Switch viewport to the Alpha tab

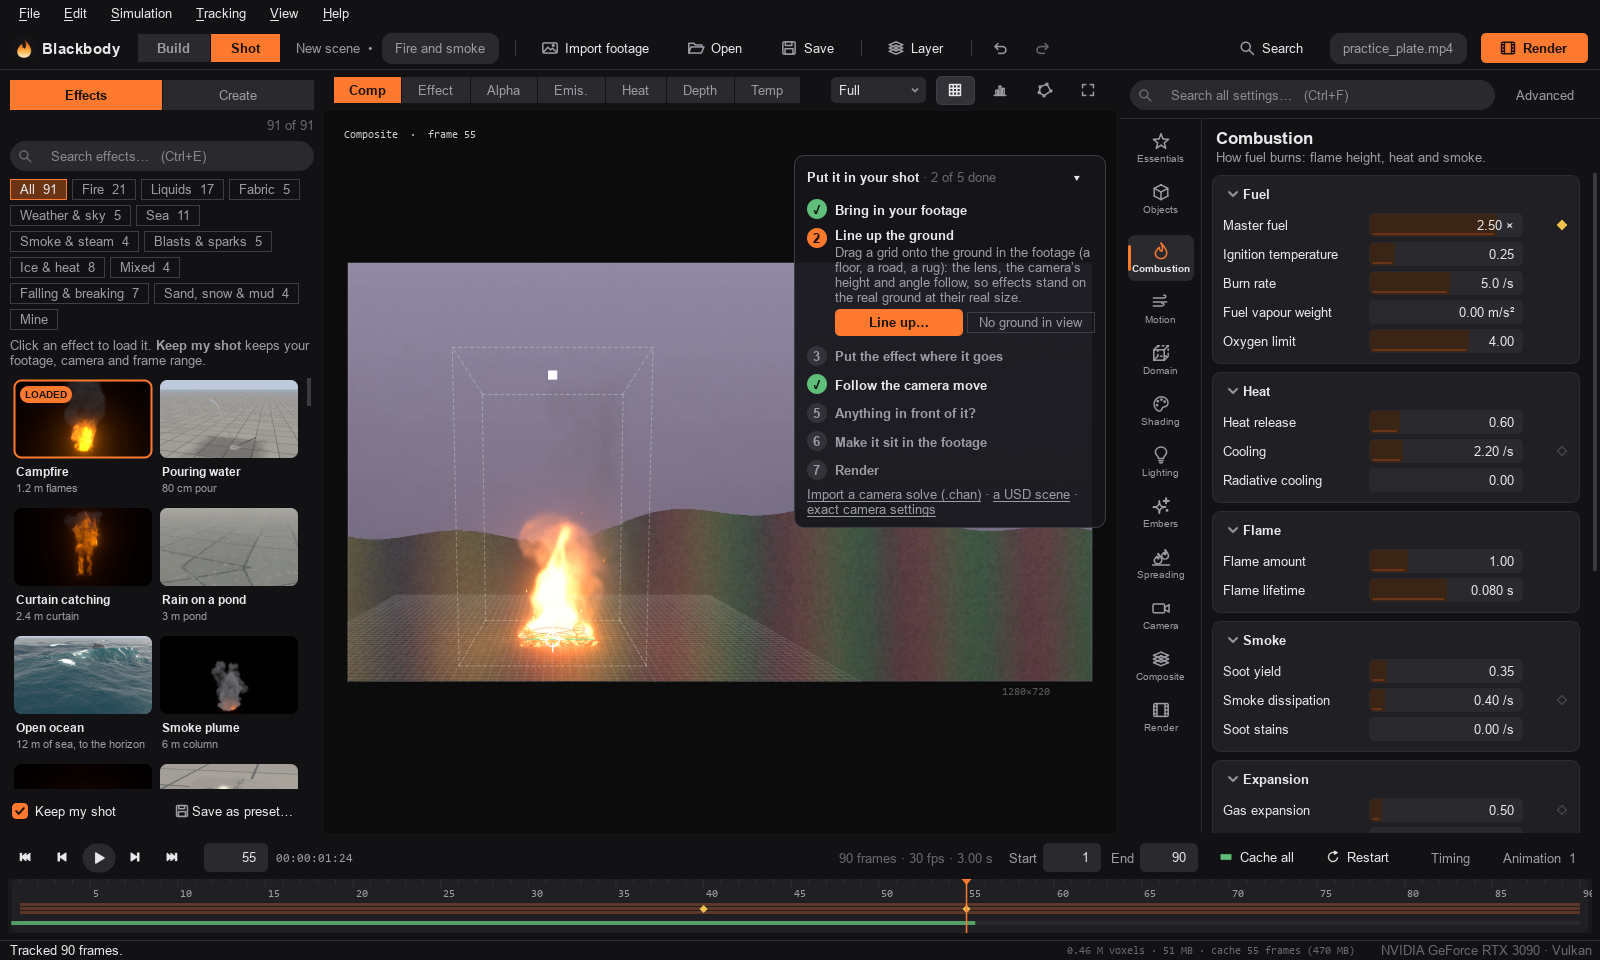[503, 90]
